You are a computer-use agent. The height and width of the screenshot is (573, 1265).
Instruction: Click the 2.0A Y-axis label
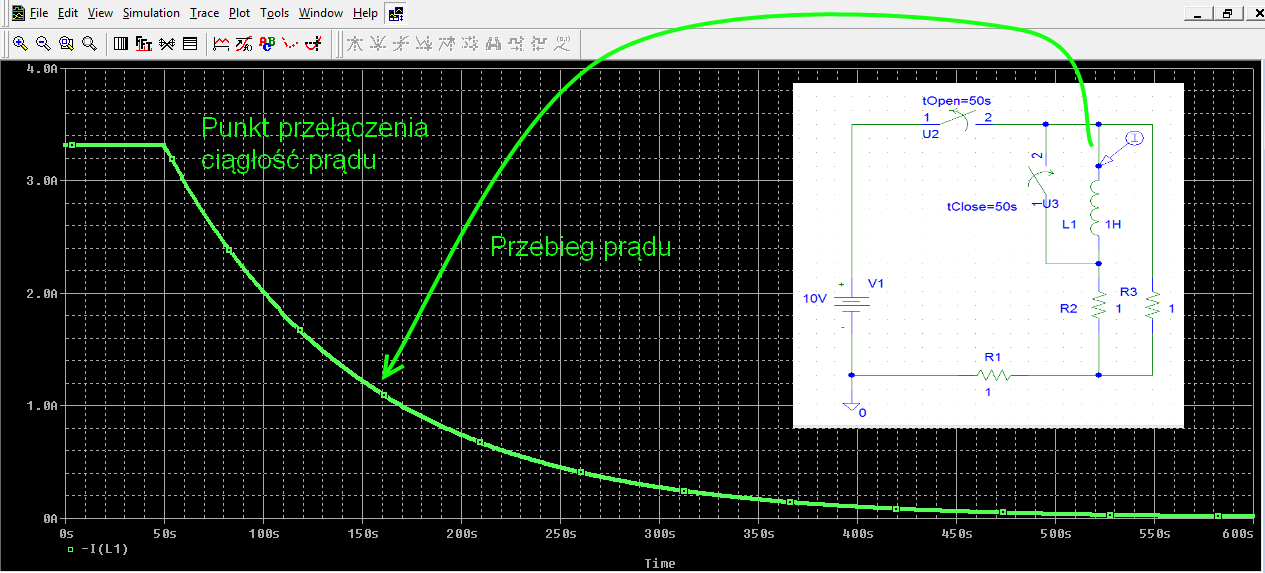42,294
